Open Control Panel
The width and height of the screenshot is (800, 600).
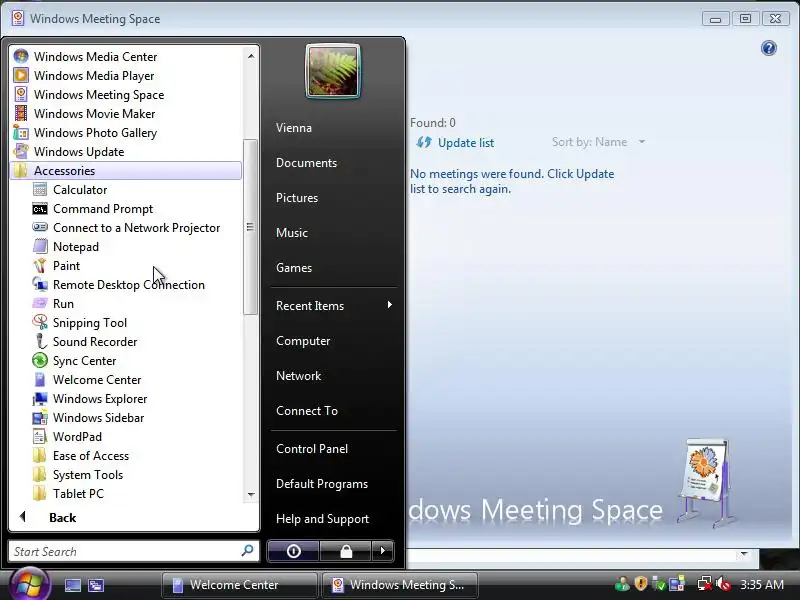click(x=312, y=449)
